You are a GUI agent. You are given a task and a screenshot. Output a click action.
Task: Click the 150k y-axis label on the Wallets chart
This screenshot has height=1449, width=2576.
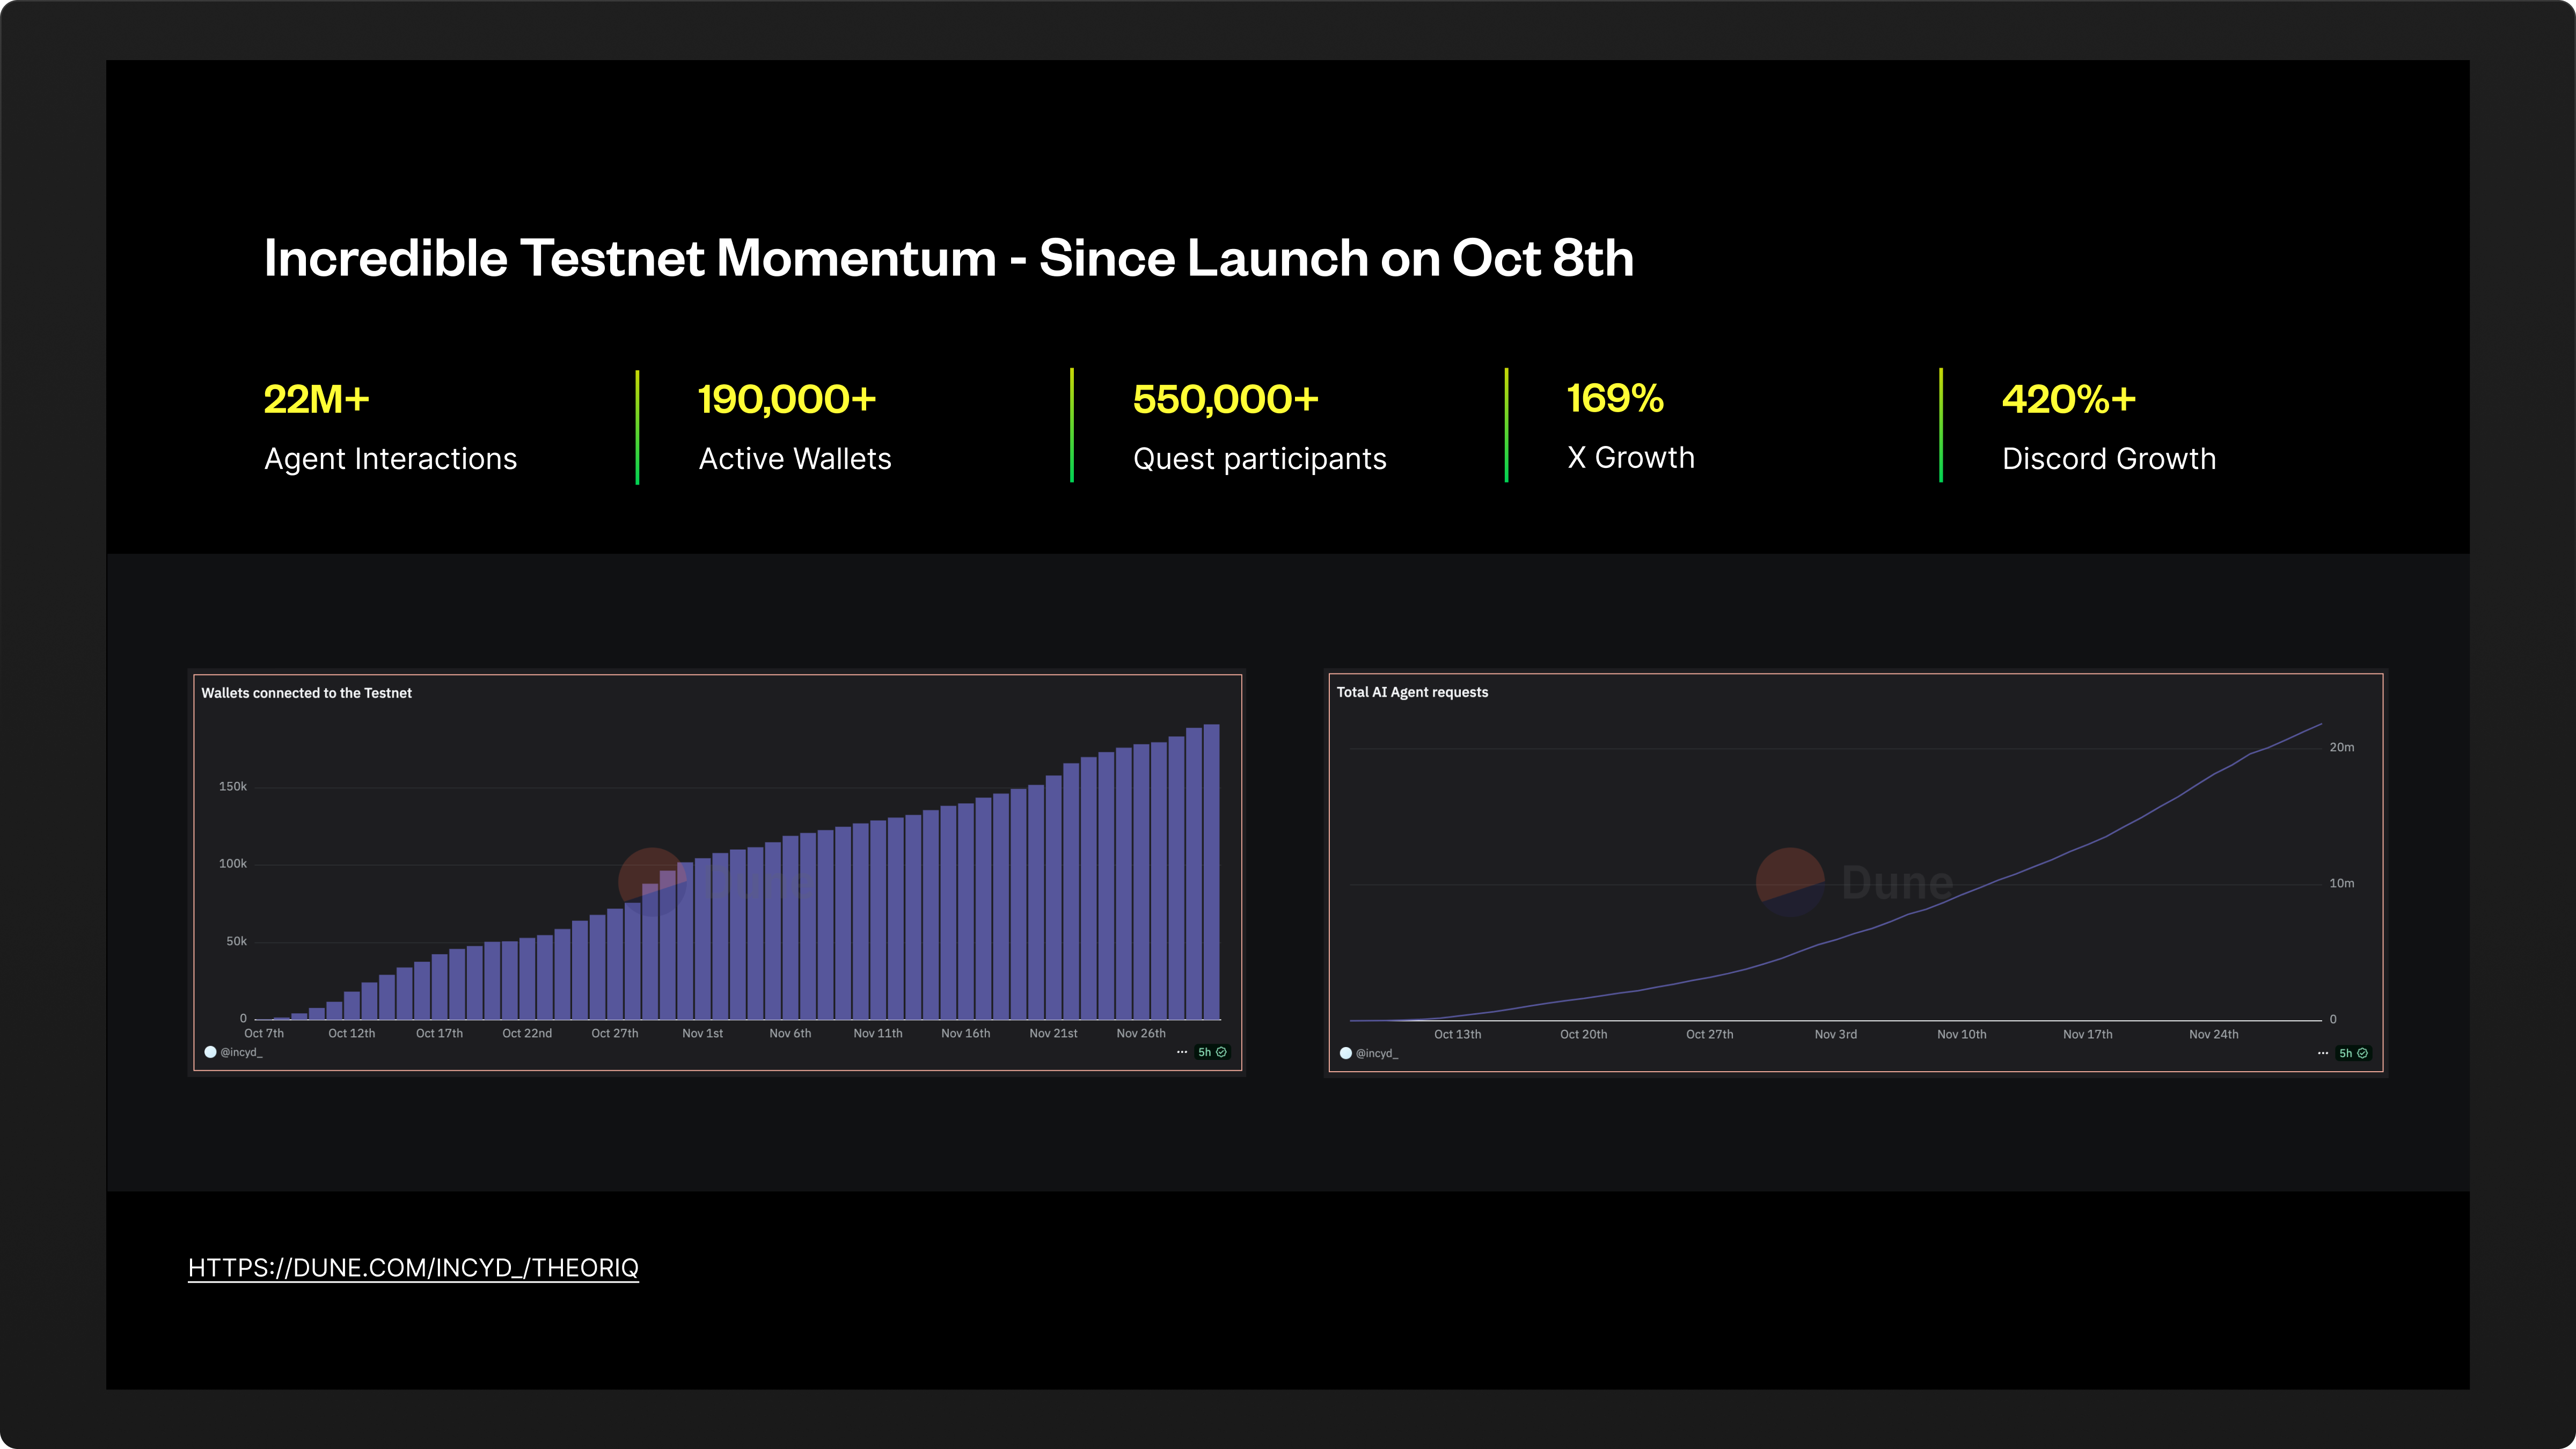click(233, 787)
